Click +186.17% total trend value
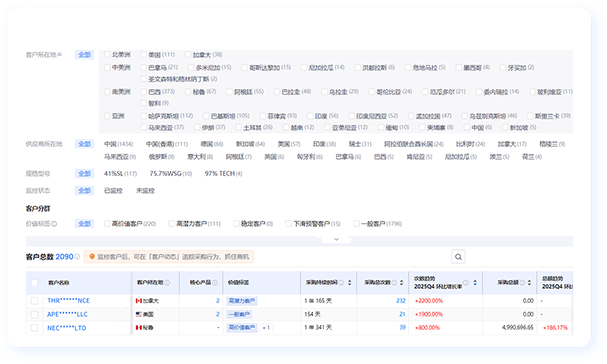The width and height of the screenshot is (607, 364). click(555, 328)
